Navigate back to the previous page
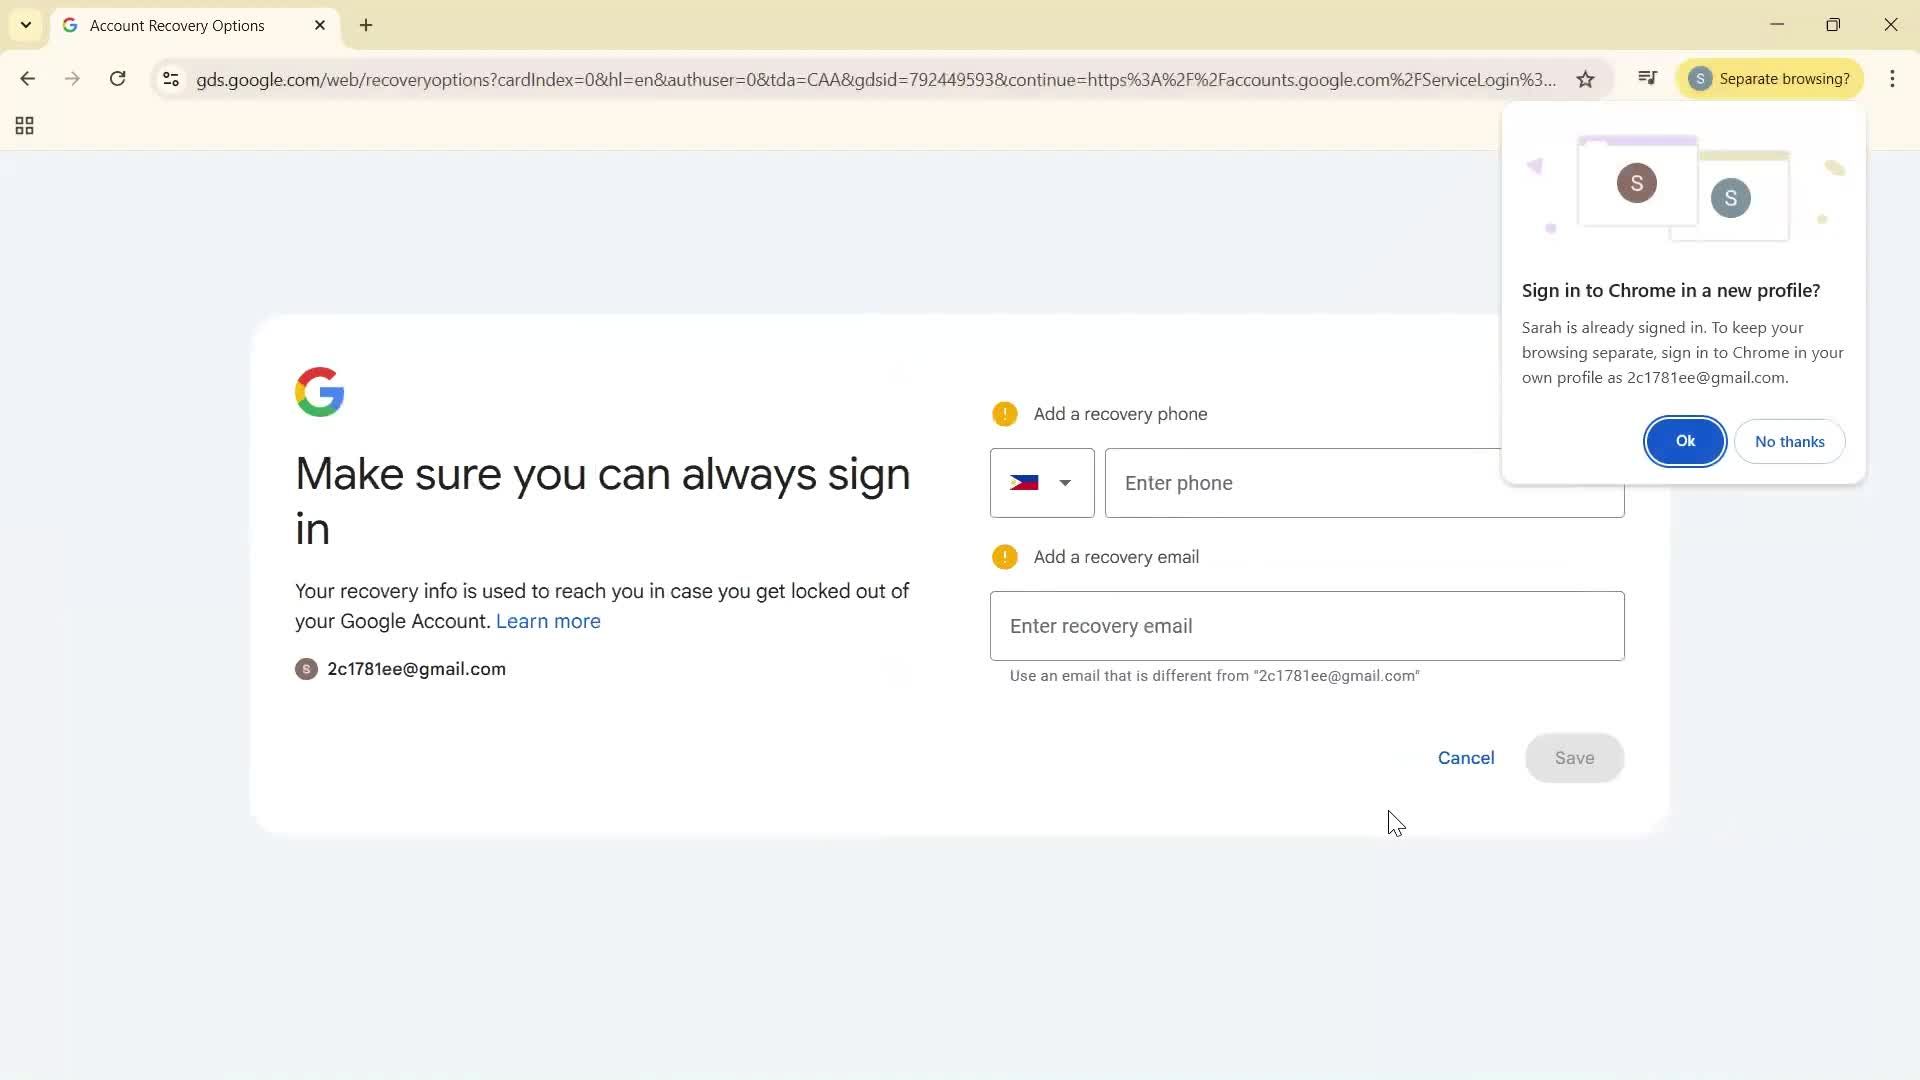The image size is (1920, 1080). pos(27,79)
